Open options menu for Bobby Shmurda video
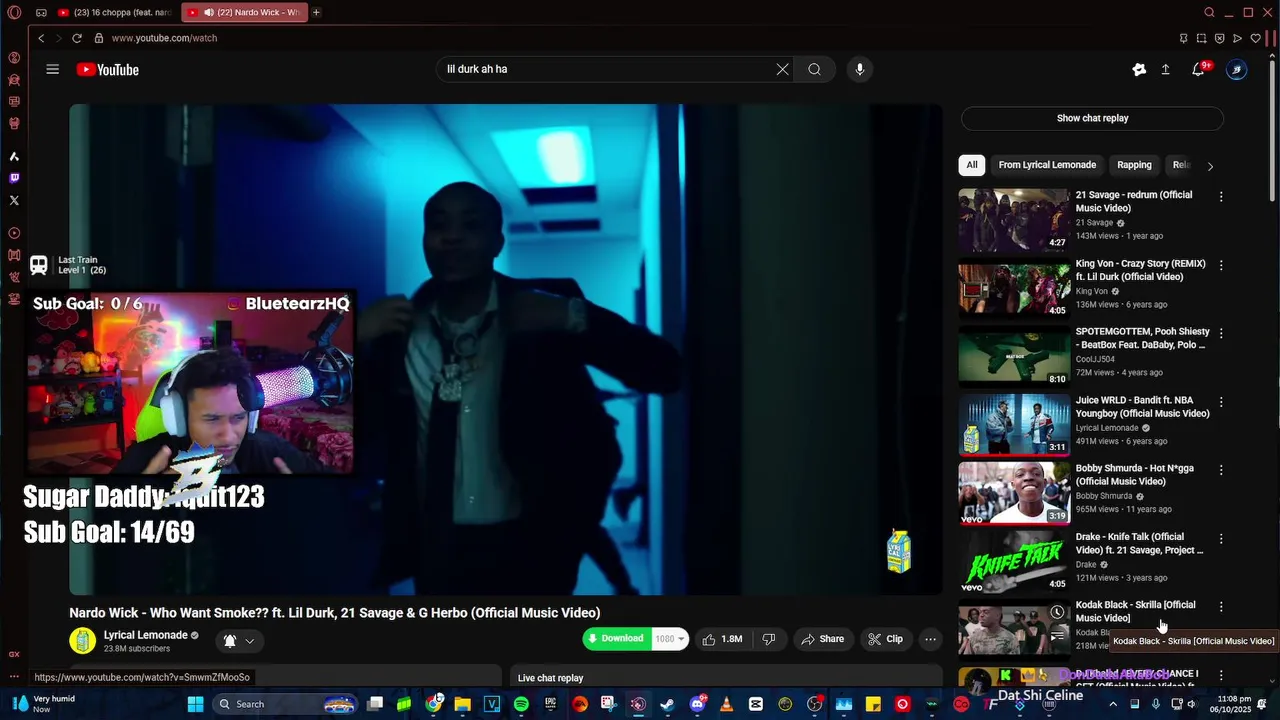Viewport: 1280px width, 720px height. click(x=1221, y=470)
